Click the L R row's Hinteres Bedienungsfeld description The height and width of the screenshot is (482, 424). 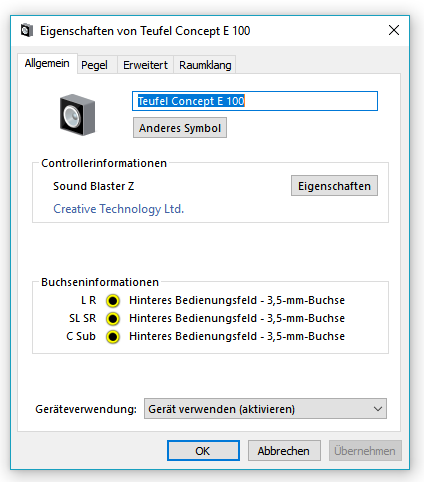(x=237, y=300)
